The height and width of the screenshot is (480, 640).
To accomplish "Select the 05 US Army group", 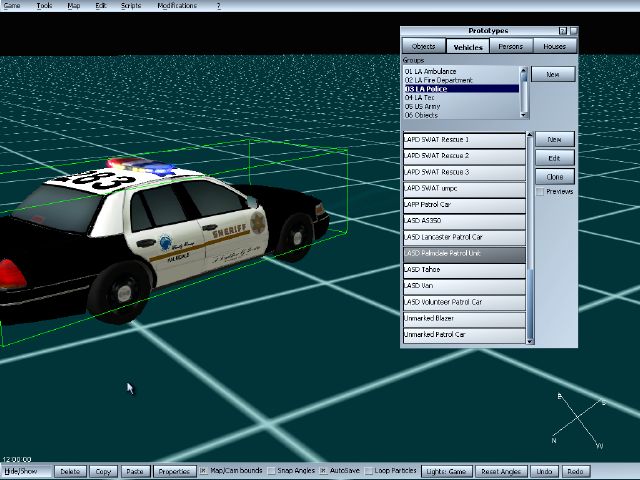I will (x=461, y=106).
